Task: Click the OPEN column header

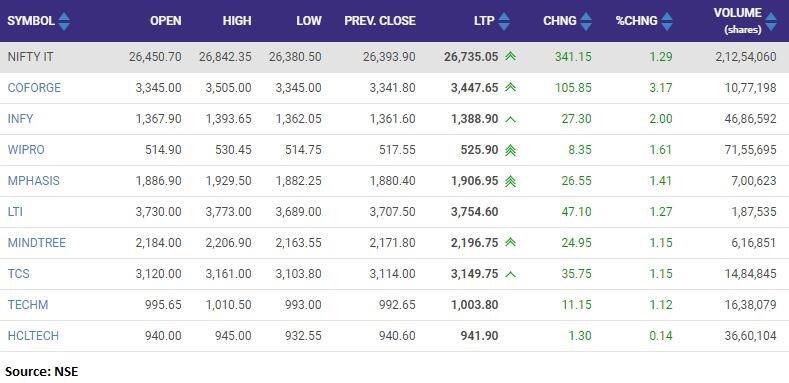Action: coord(166,21)
